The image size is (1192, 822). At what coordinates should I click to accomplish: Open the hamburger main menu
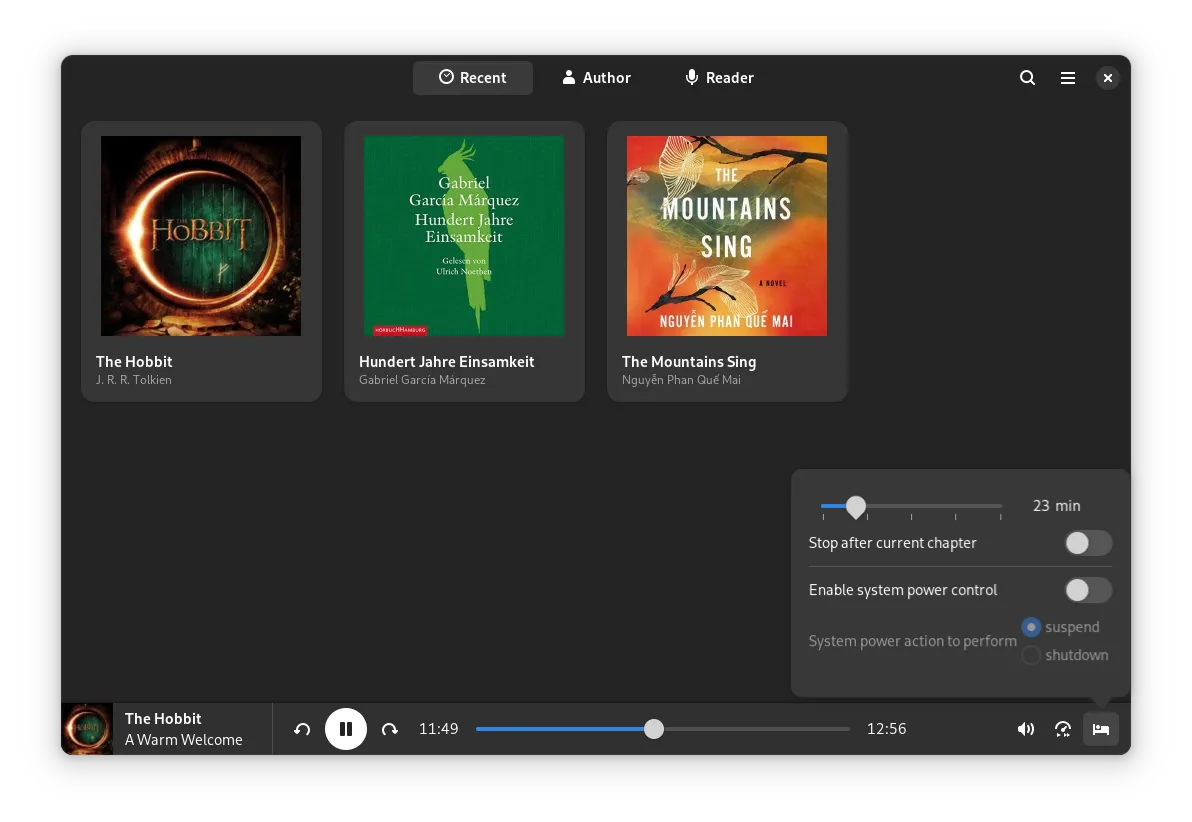(1068, 78)
